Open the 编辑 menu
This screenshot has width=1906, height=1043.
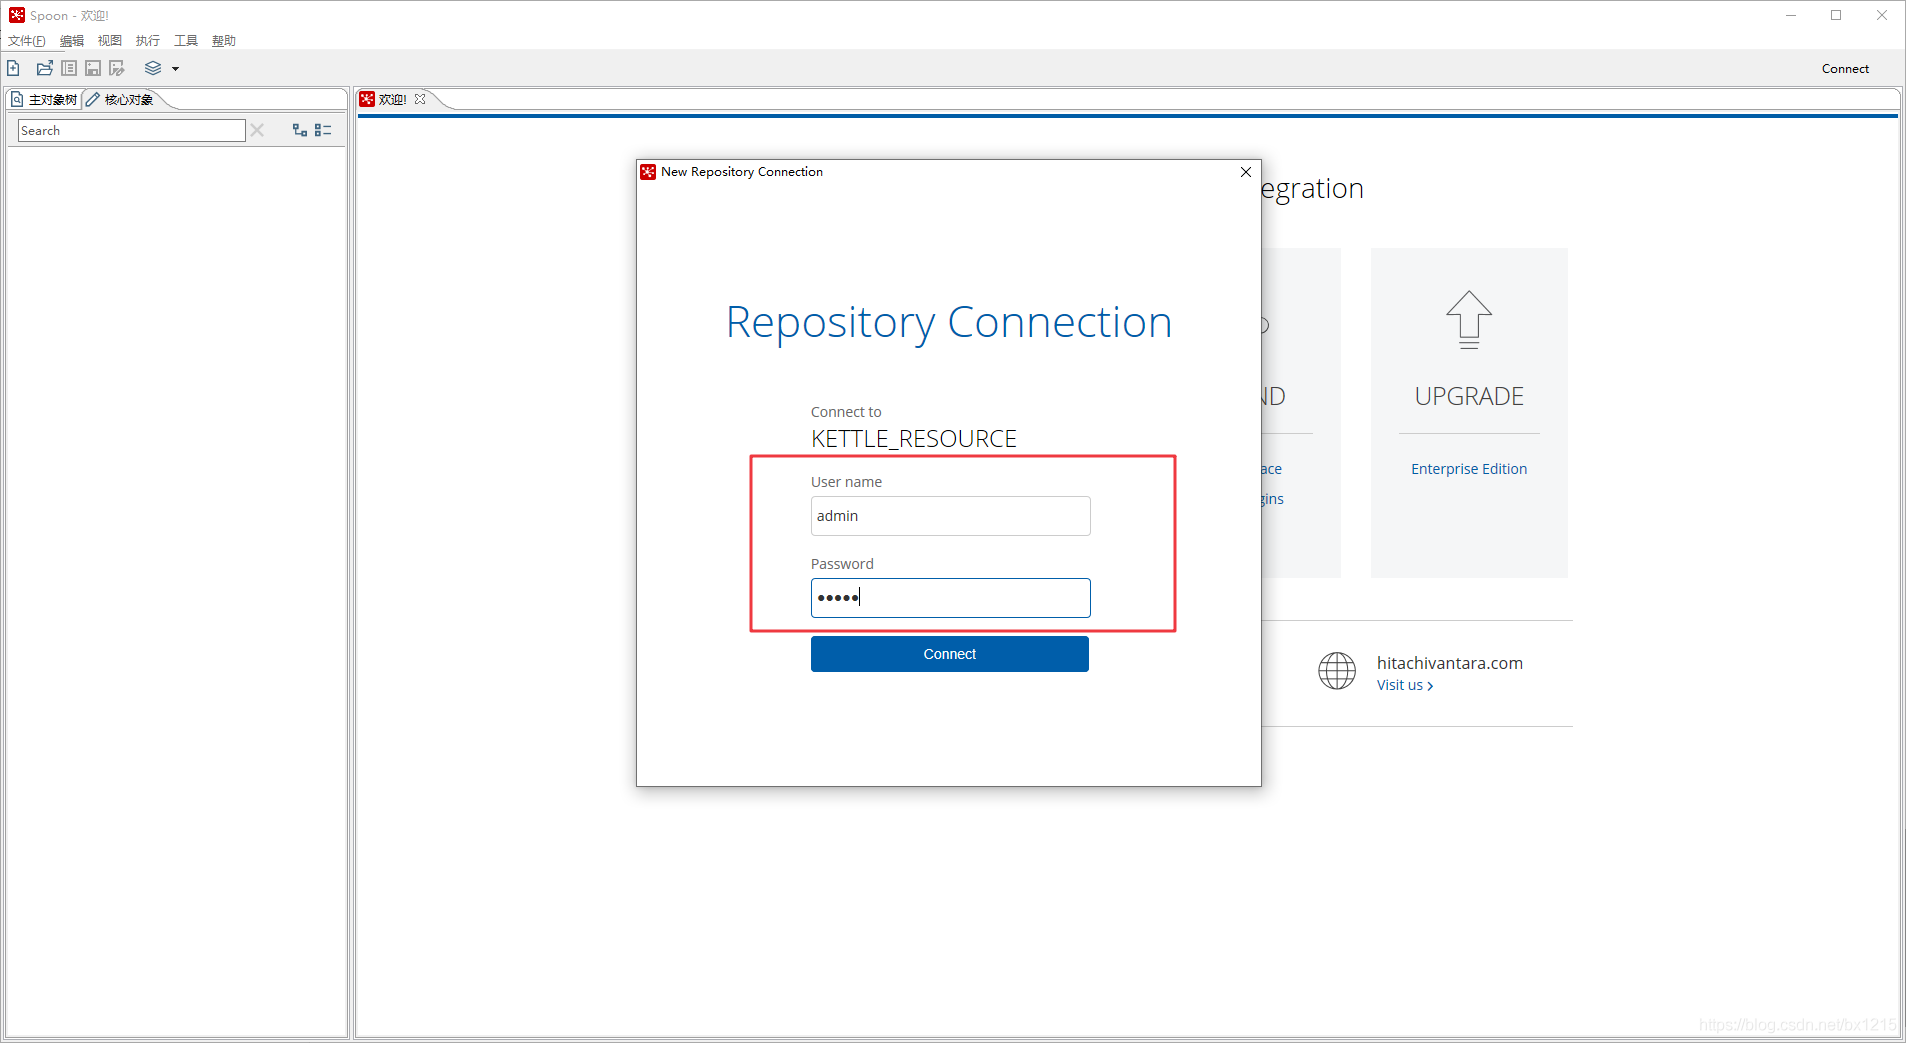coord(72,41)
